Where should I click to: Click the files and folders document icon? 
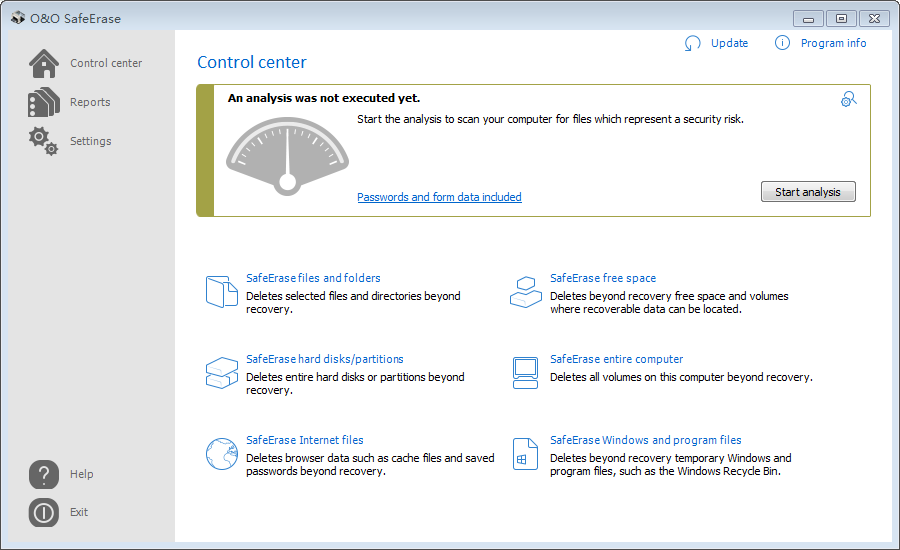coord(222,292)
